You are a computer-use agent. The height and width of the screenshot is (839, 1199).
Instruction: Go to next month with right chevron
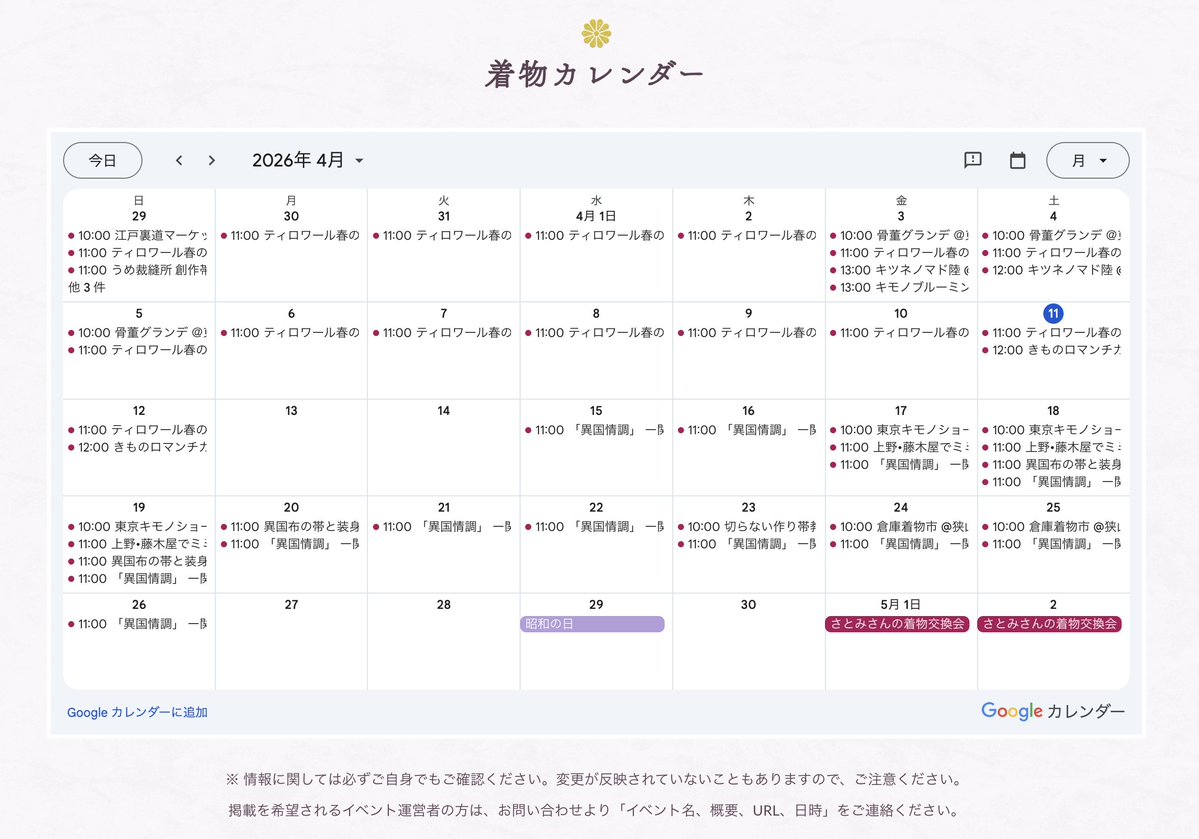pyautogui.click(x=212, y=161)
